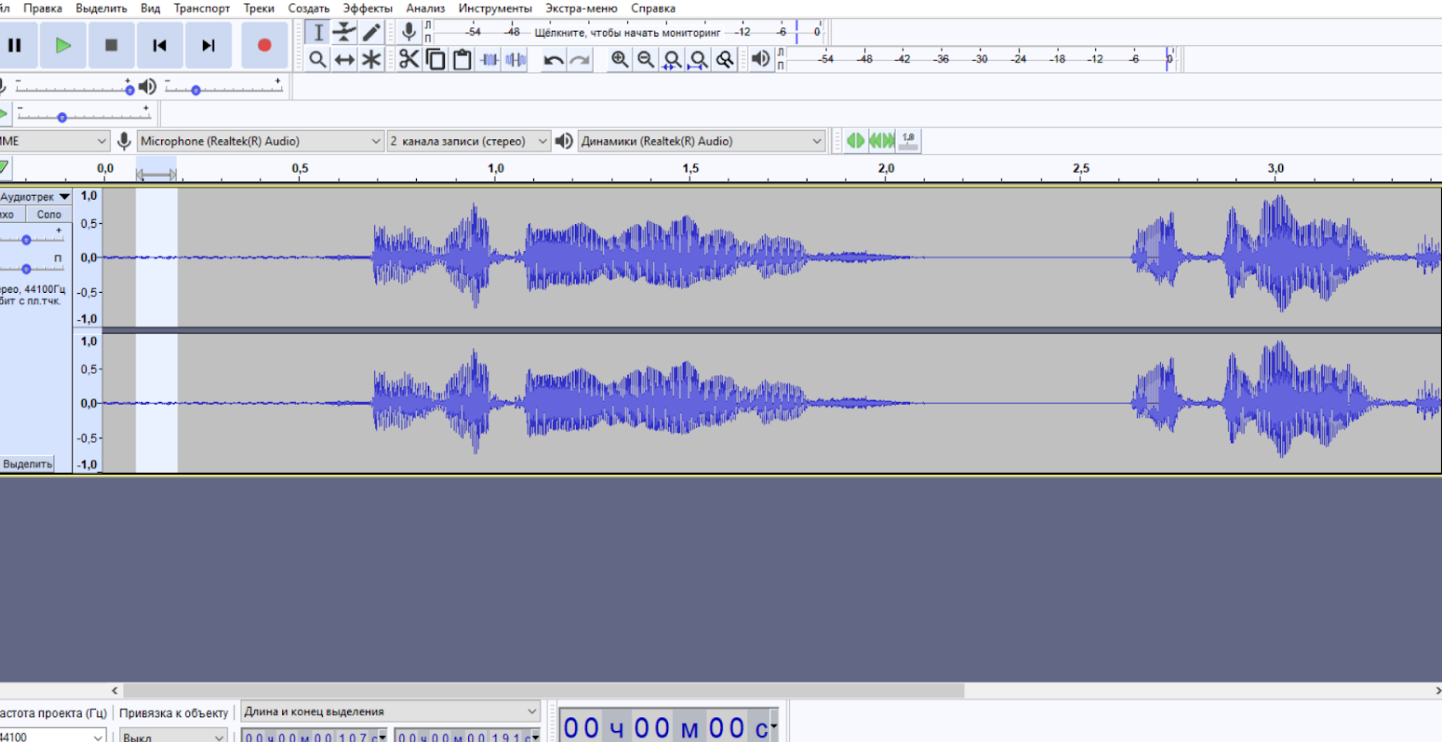Paste audio with the clipboard icon
1442x742 pixels.
pos(462,60)
